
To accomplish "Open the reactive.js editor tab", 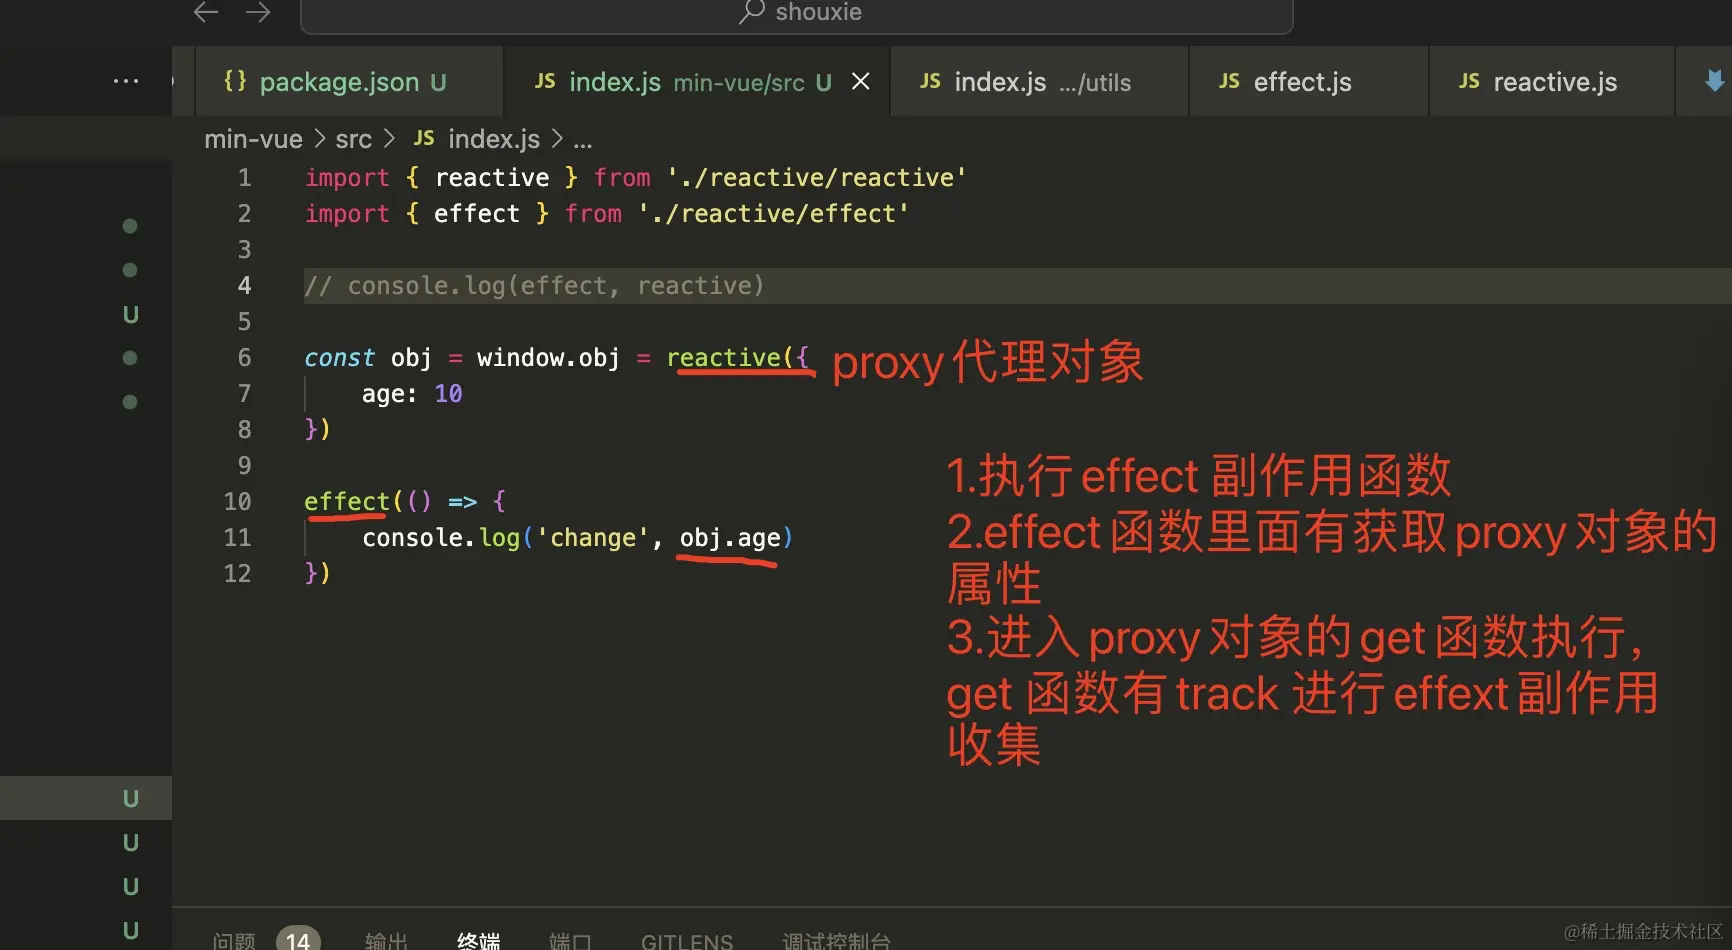I will [x=1552, y=82].
